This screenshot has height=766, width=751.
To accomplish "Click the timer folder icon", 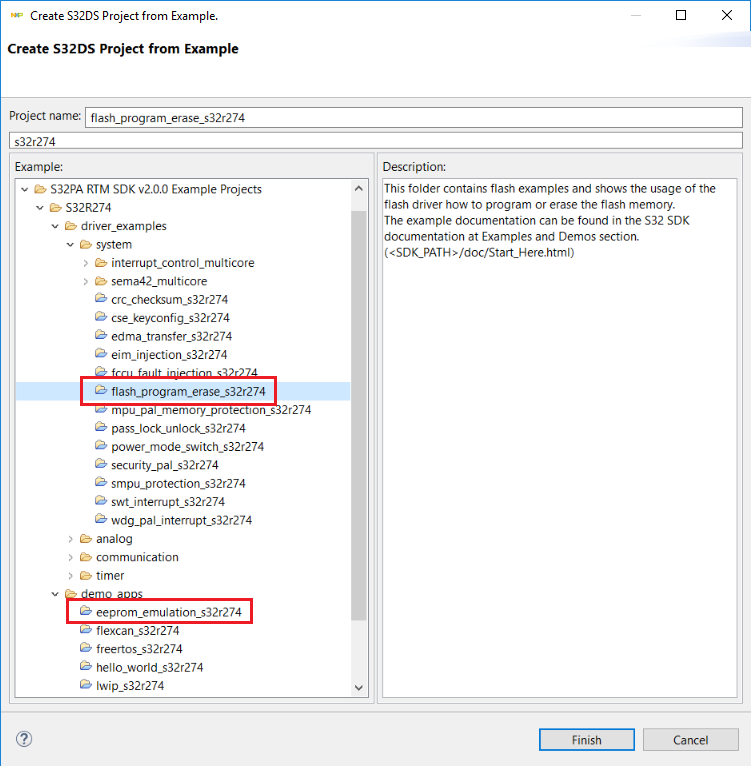I will click(86, 575).
